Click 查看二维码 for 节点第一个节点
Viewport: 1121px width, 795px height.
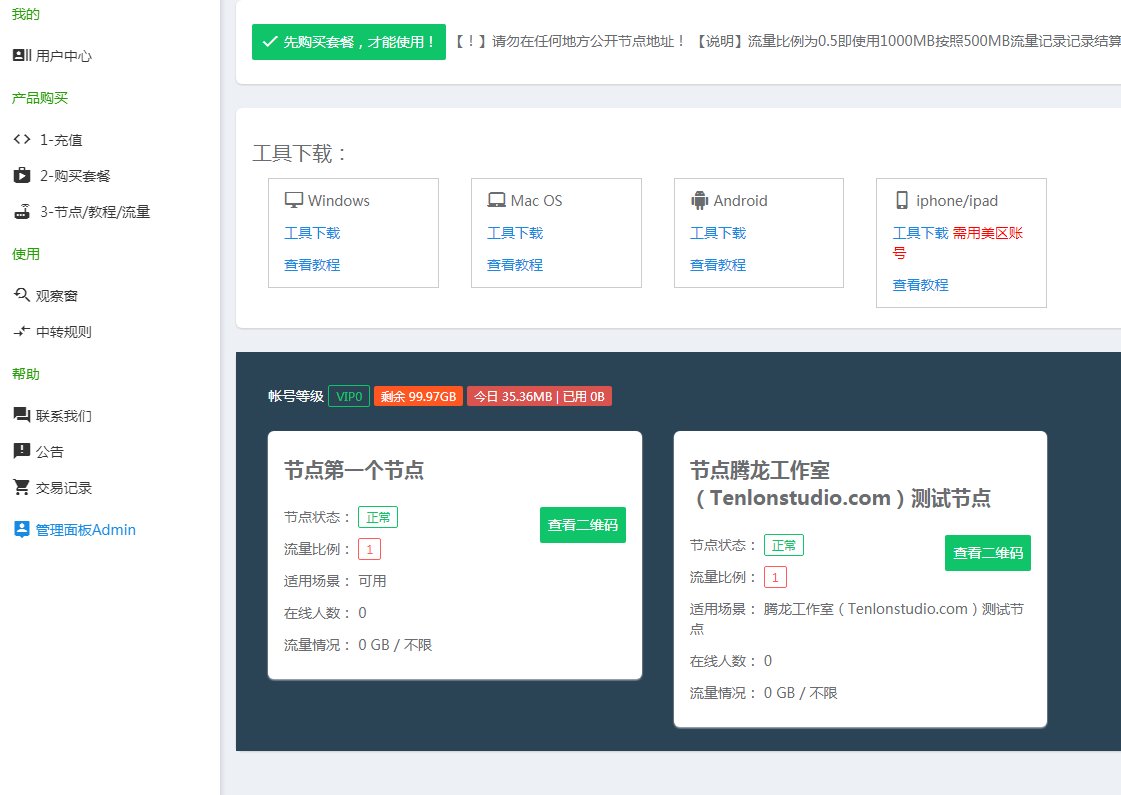click(583, 524)
